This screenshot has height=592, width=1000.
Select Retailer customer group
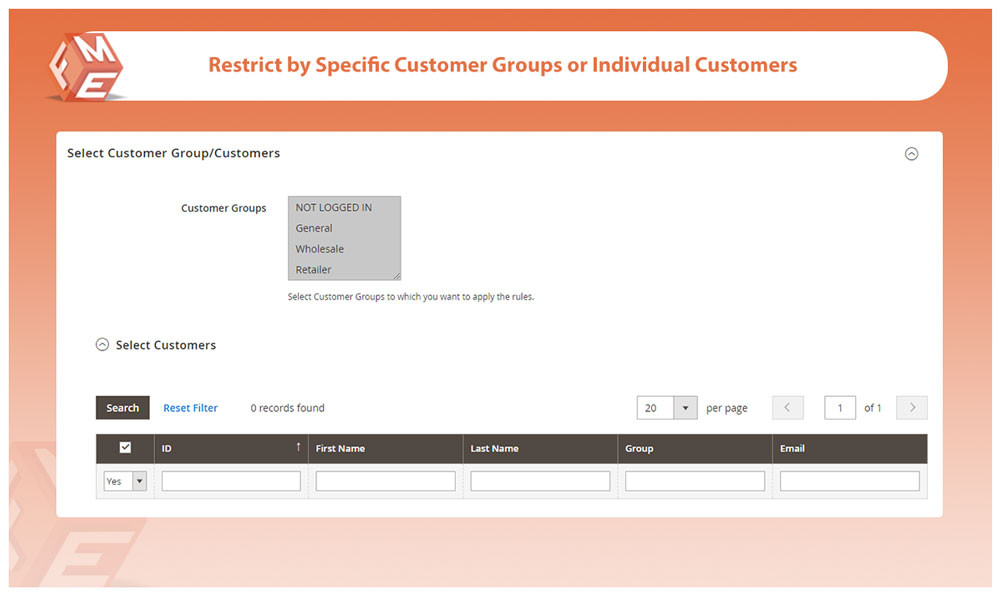(x=313, y=270)
